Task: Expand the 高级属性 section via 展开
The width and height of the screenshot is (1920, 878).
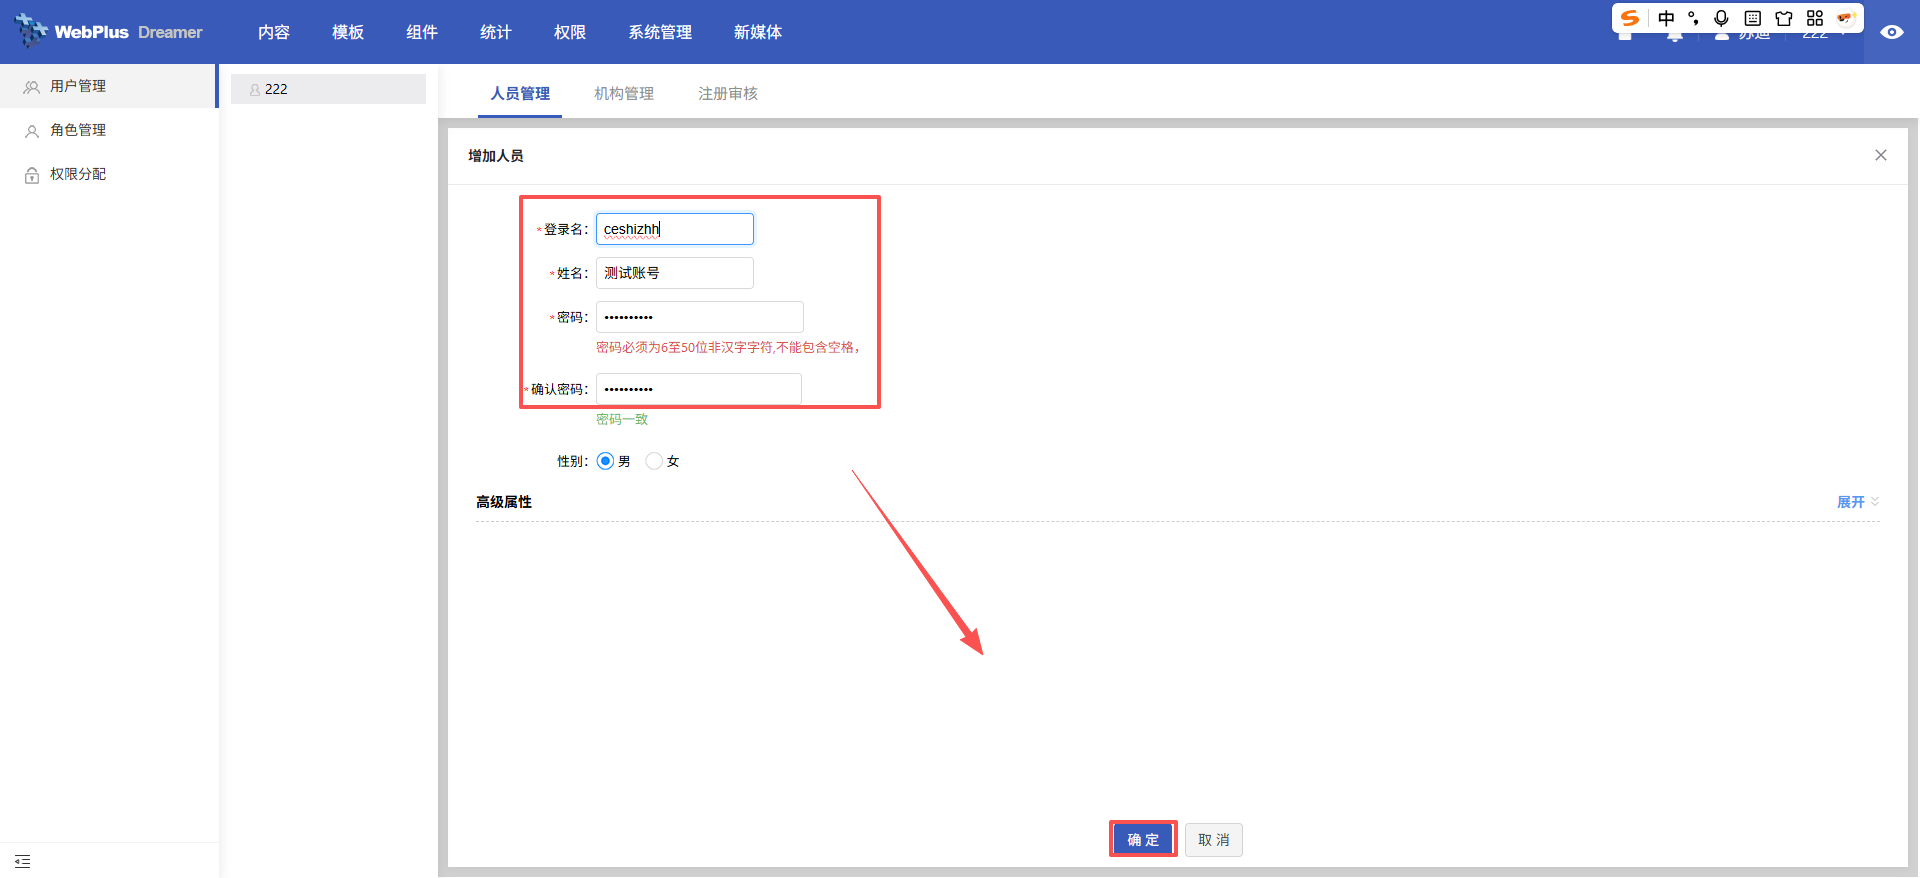Action: 1856,502
